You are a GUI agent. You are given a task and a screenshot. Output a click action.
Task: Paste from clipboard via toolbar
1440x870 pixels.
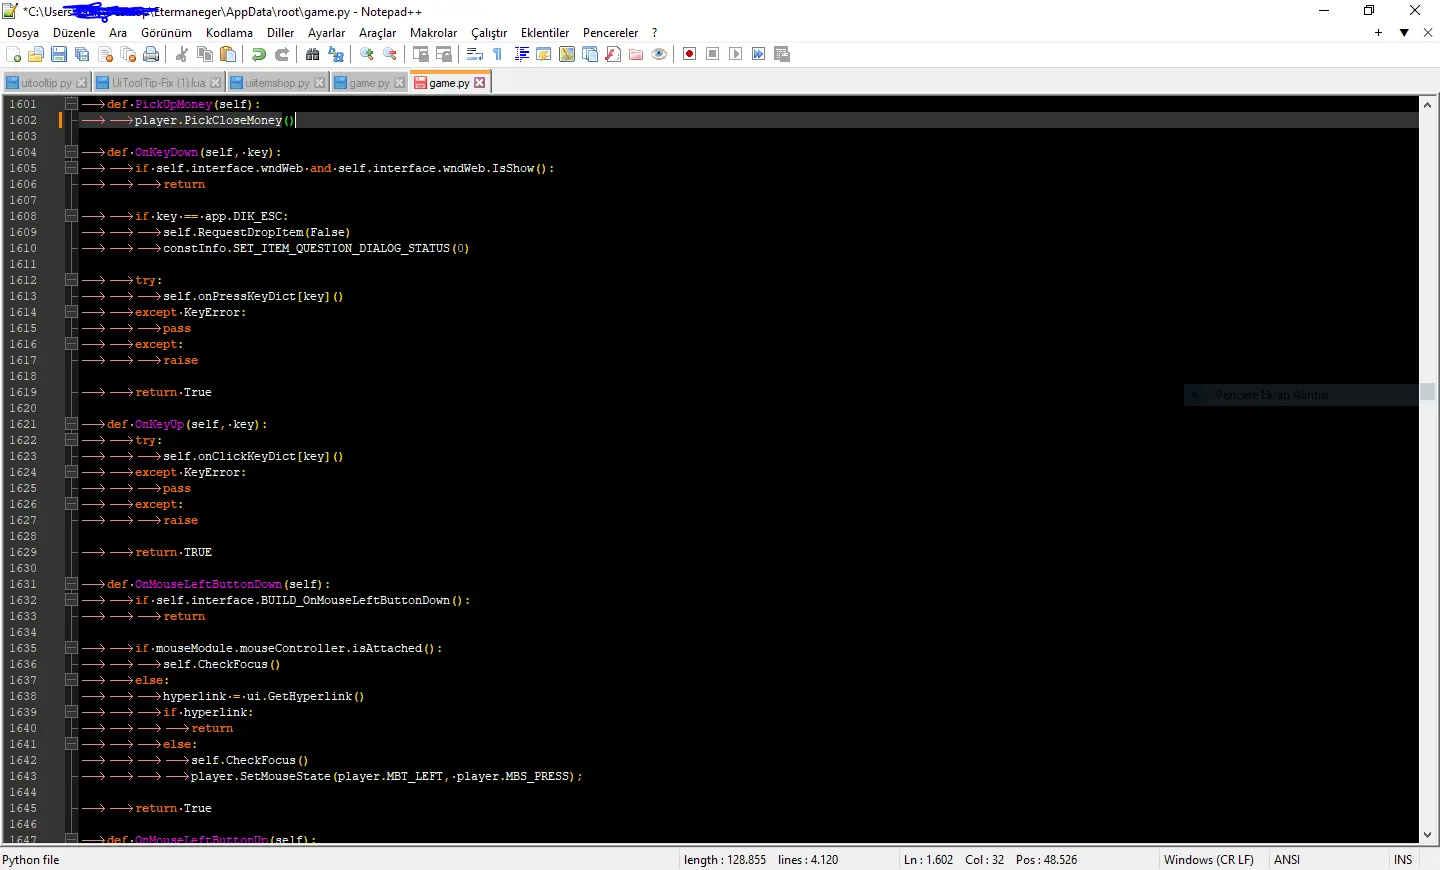[x=227, y=54]
